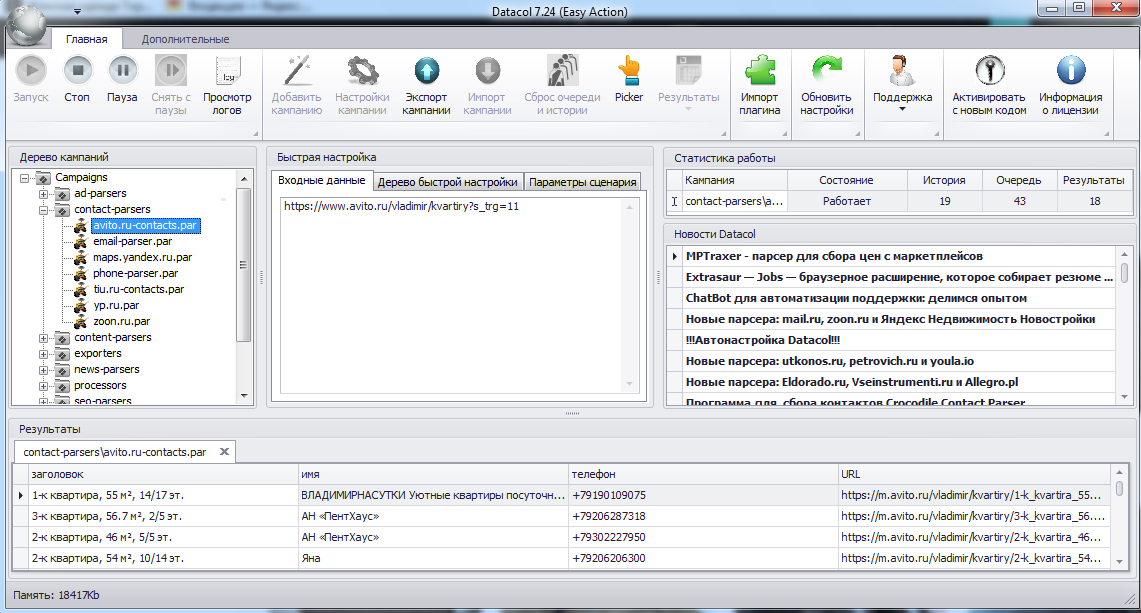Select avito.ru-contacts.par campaign
Viewport: 1141px width, 613px height.
click(x=145, y=226)
